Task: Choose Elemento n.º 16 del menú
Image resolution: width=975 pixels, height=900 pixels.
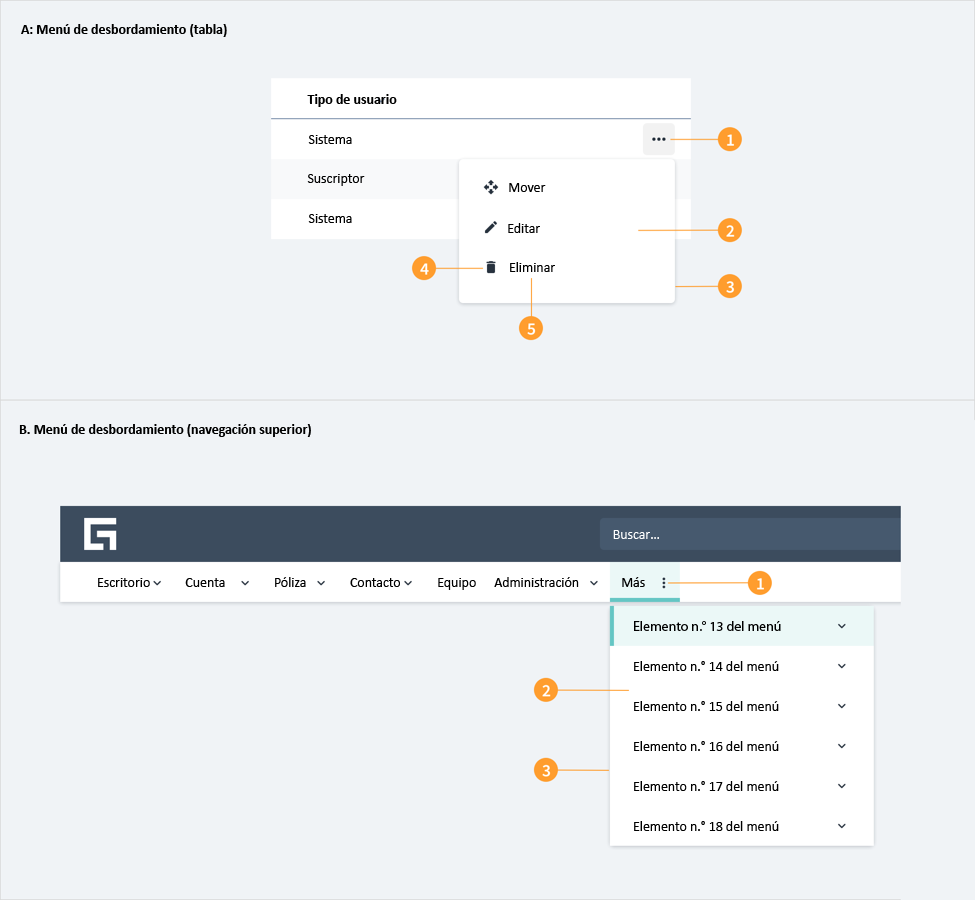Action: tap(742, 746)
